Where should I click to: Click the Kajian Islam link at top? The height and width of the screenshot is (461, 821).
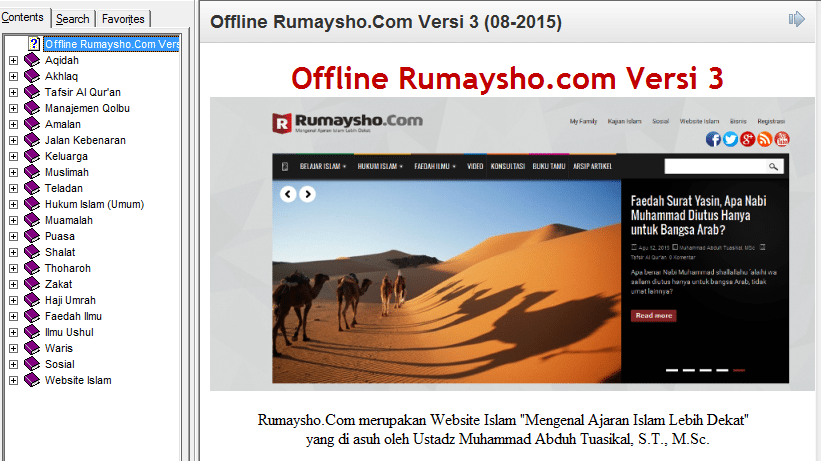pyautogui.click(x=624, y=121)
